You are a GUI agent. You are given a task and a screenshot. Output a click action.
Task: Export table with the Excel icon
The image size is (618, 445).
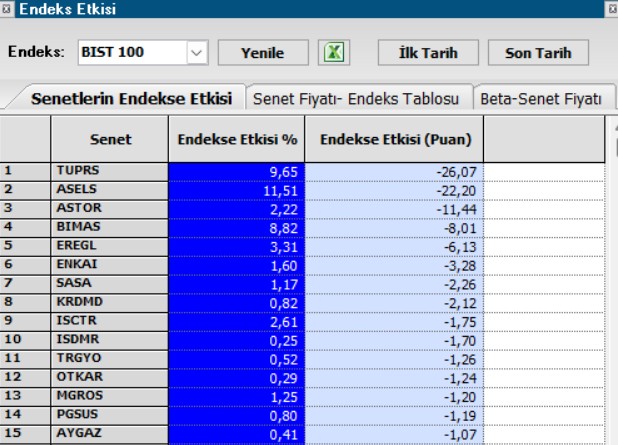click(x=334, y=52)
